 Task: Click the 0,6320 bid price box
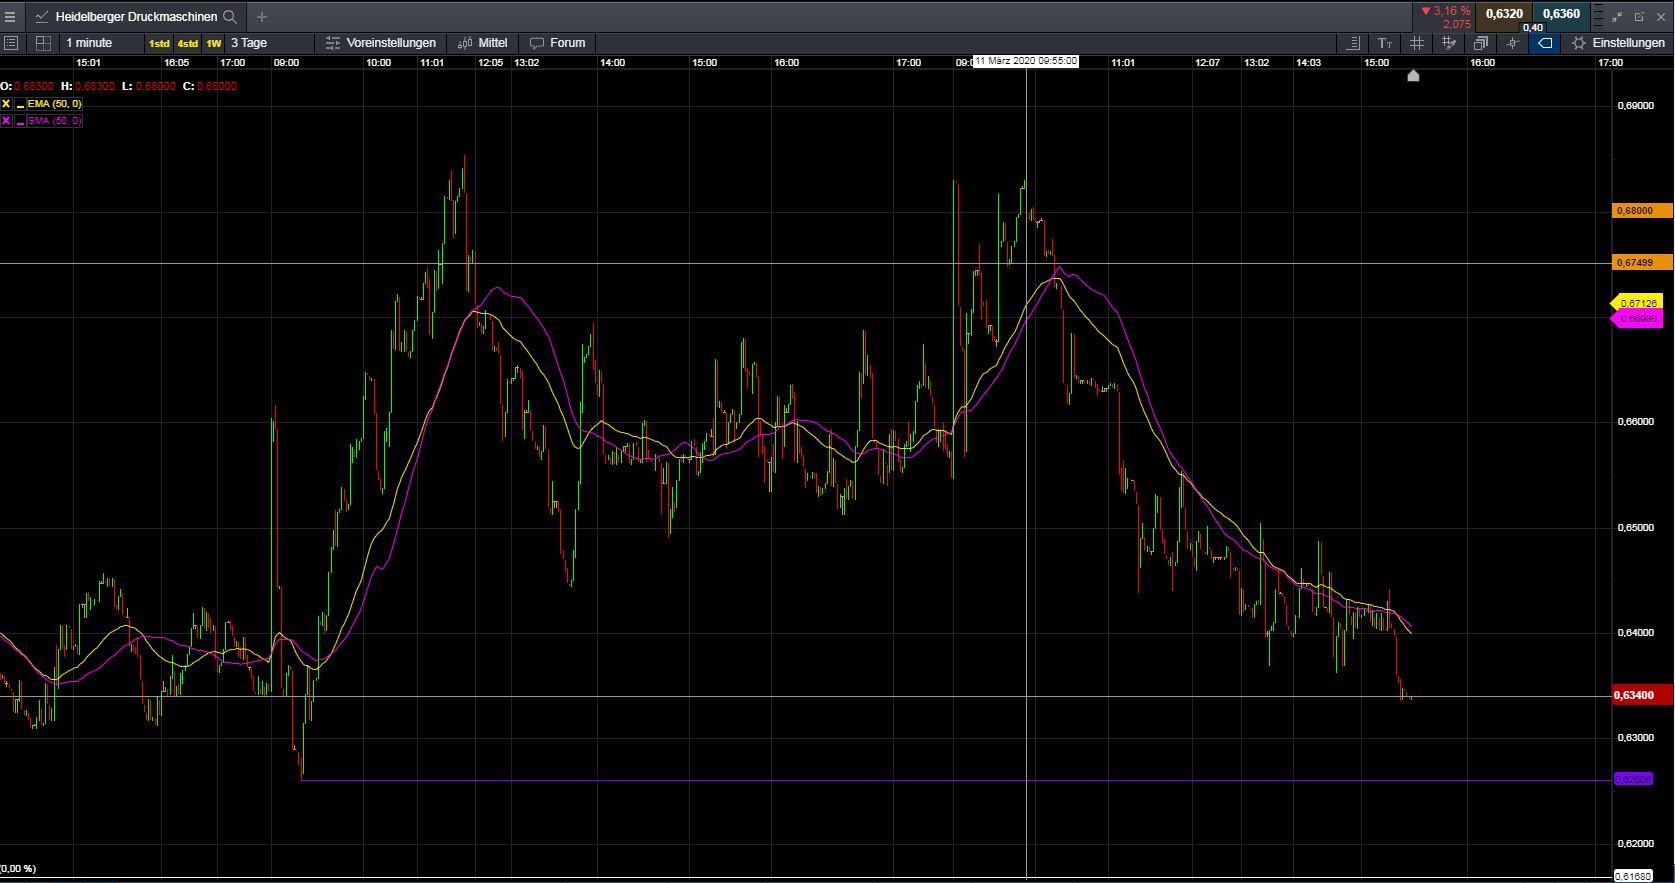(1504, 14)
